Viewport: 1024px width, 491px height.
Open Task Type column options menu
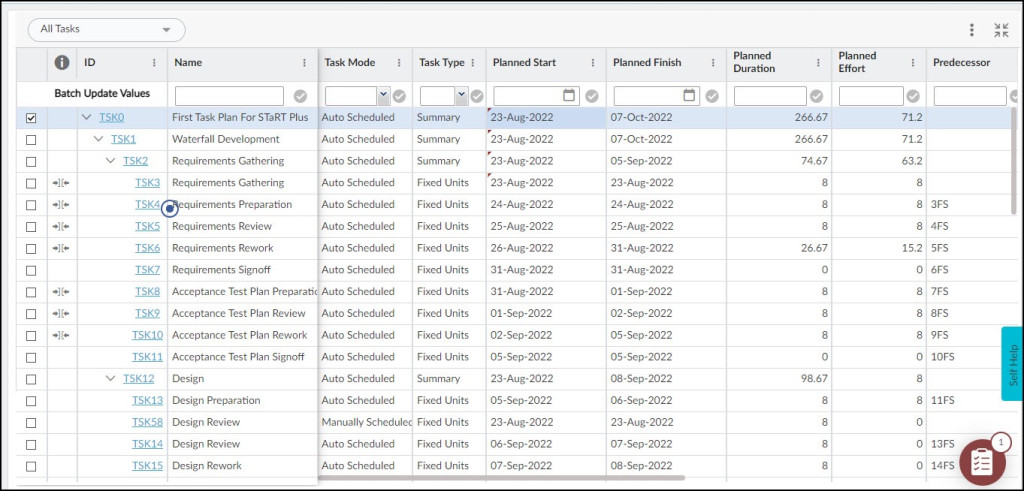point(473,63)
